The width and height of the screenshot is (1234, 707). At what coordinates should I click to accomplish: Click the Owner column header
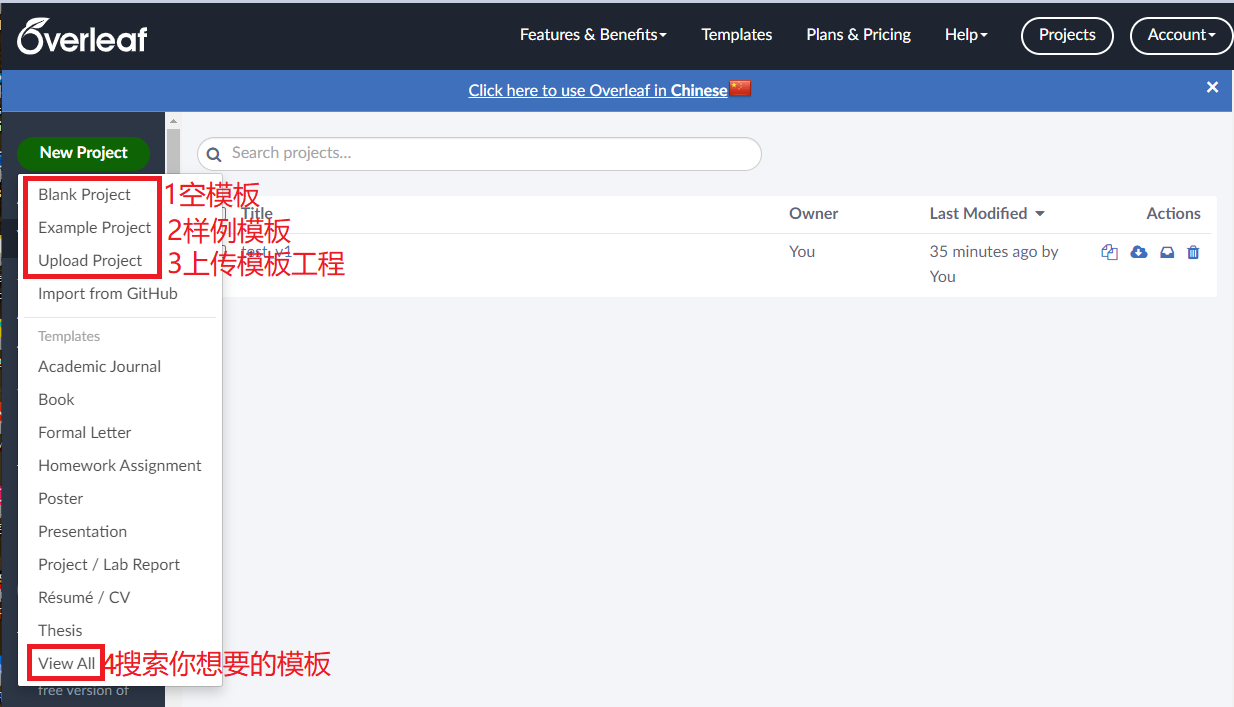[x=813, y=213]
